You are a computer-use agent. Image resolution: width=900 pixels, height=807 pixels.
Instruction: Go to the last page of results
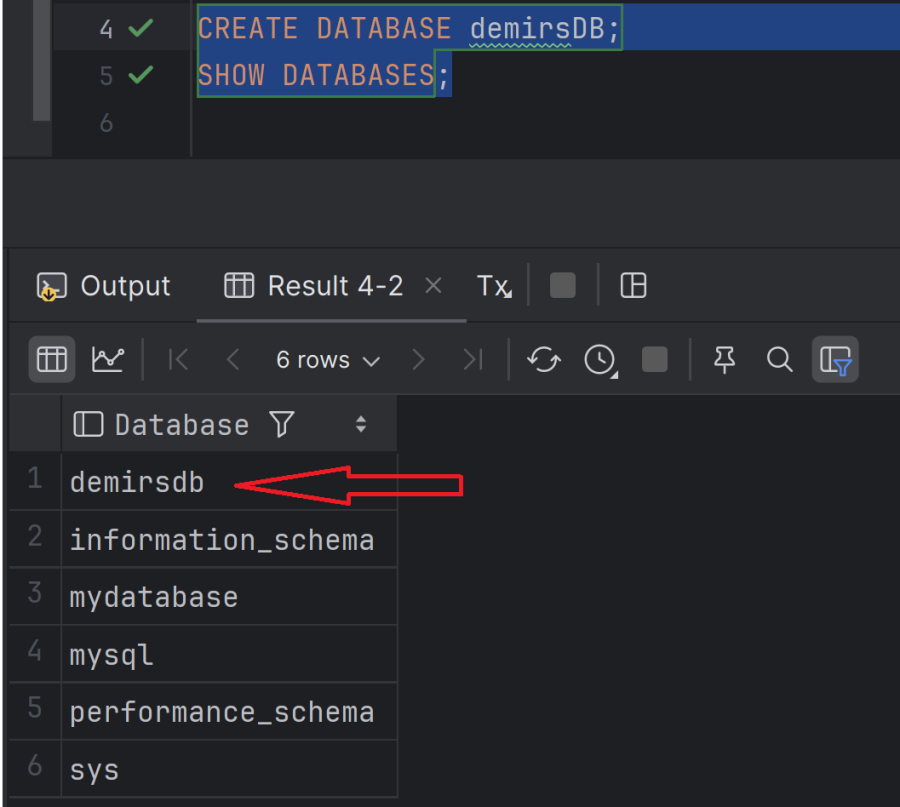(473, 360)
